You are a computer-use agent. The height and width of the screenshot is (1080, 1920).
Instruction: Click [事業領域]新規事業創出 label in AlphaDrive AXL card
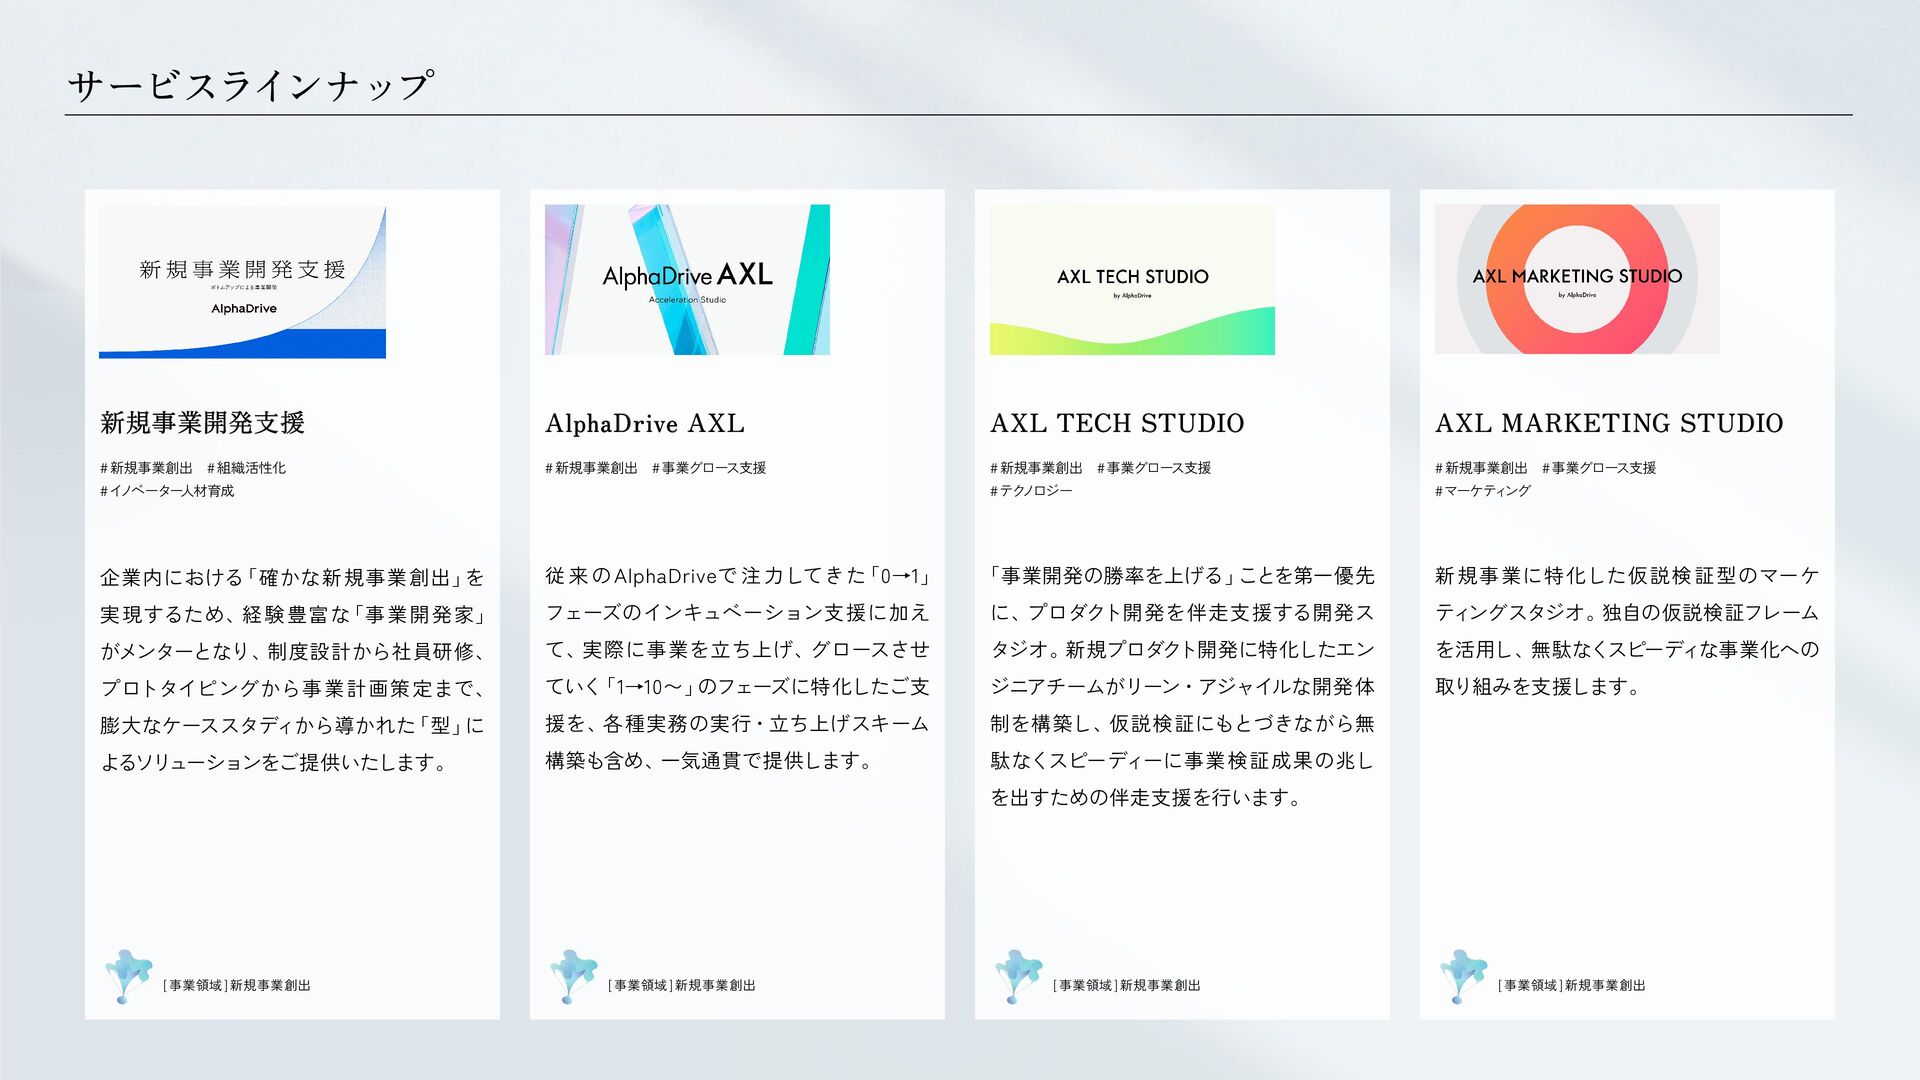[x=682, y=986]
